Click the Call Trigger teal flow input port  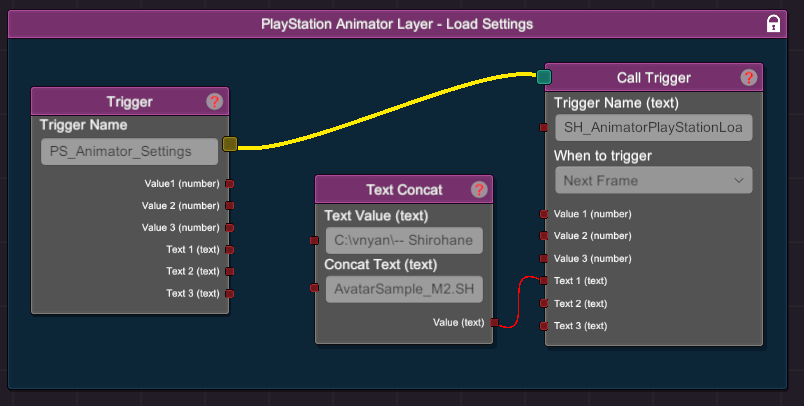(544, 77)
